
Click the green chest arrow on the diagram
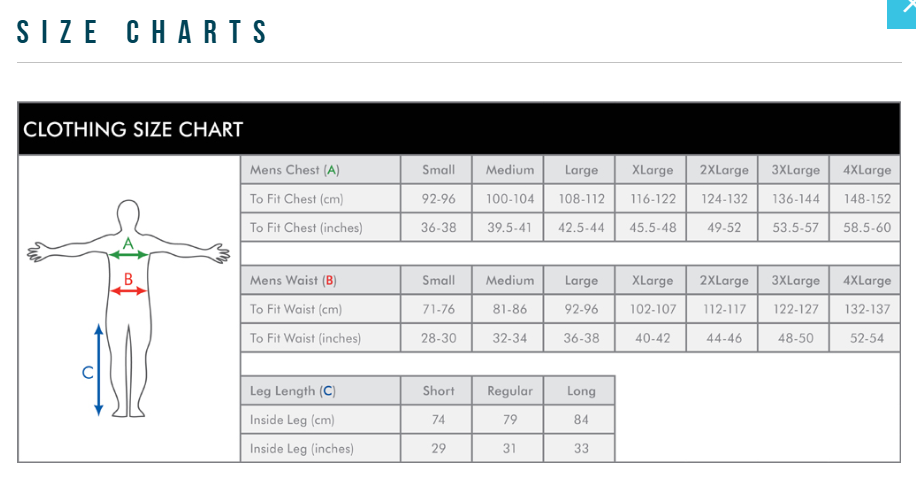coord(128,255)
